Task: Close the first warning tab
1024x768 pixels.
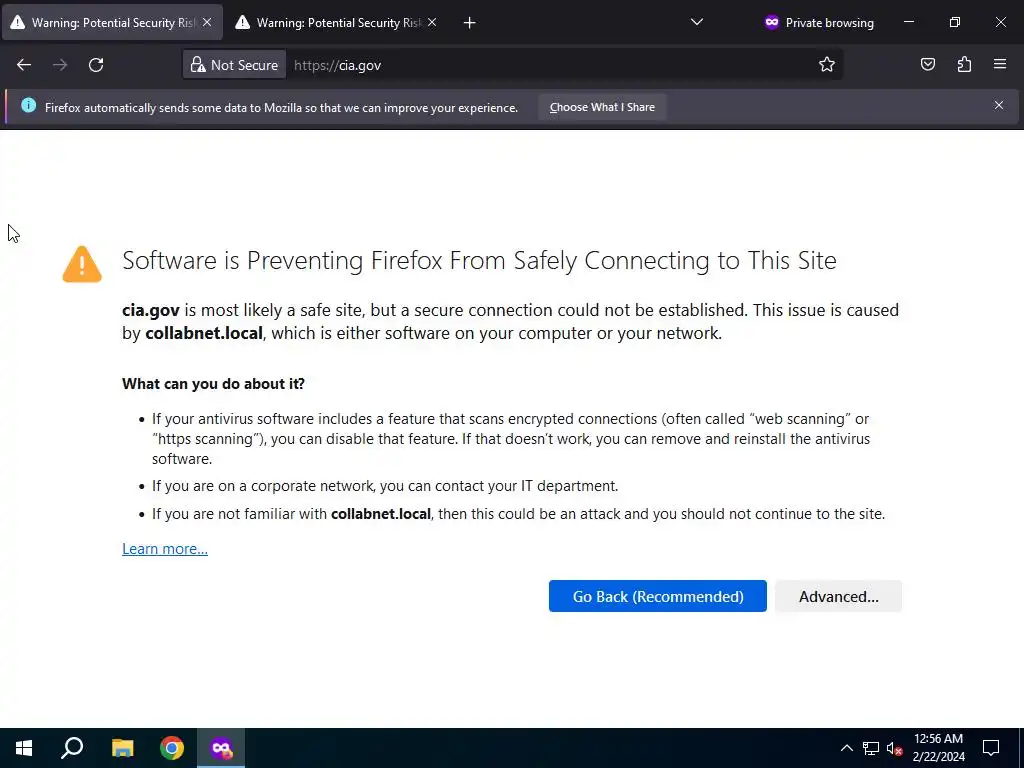Action: [207, 22]
